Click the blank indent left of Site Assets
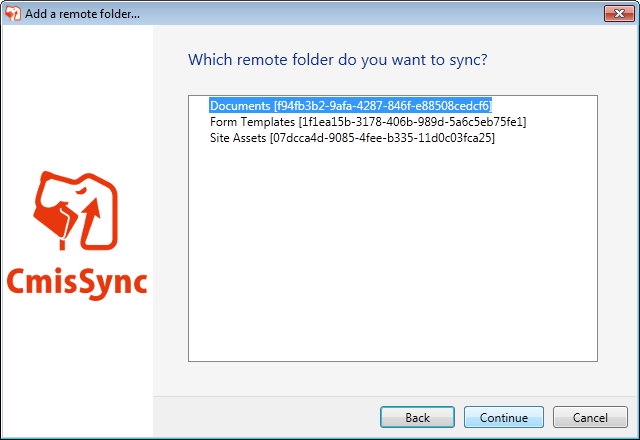 pyautogui.click(x=199, y=137)
